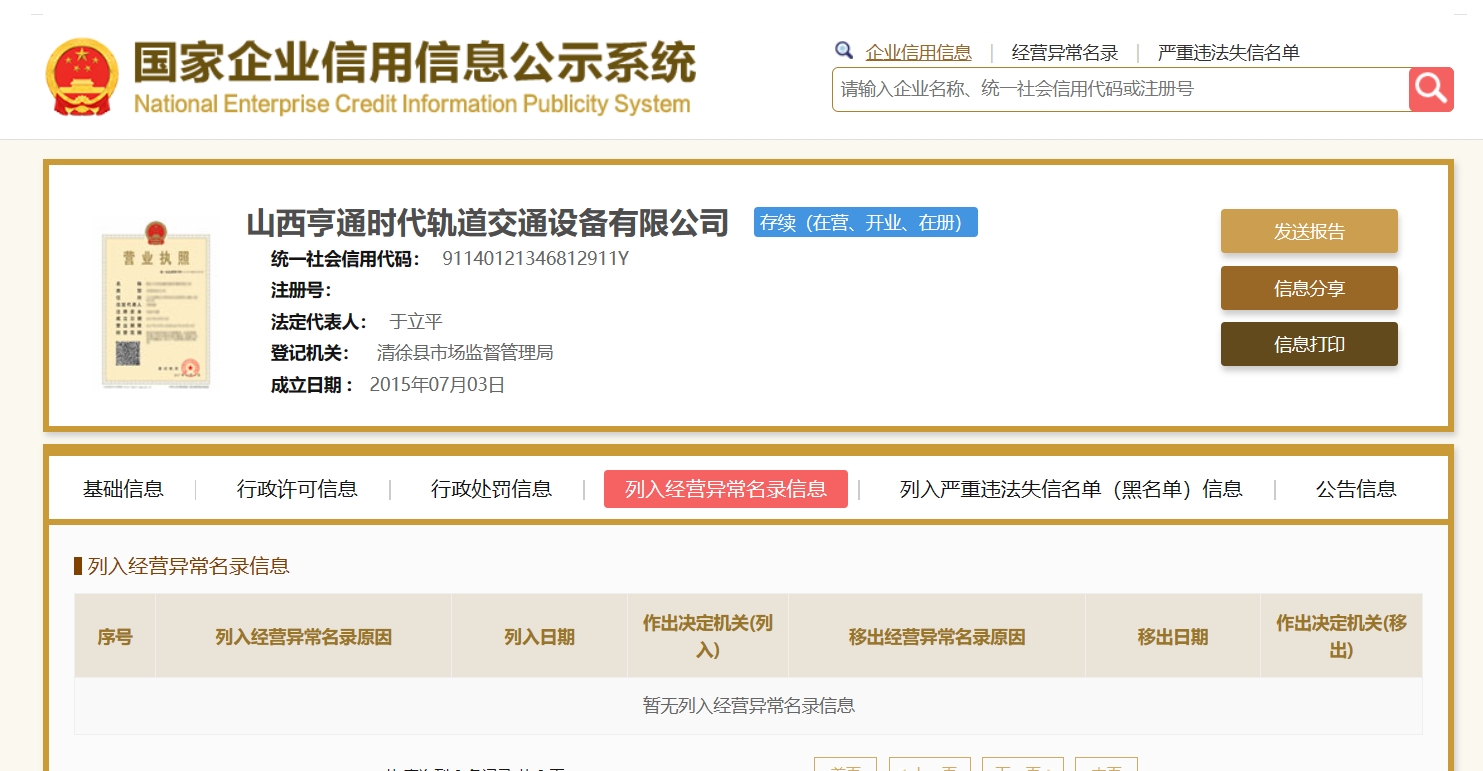Screen dimensions: 1483x771
Task: Click the registration authority 清徐县市场监督管理局
Action: (x=465, y=353)
